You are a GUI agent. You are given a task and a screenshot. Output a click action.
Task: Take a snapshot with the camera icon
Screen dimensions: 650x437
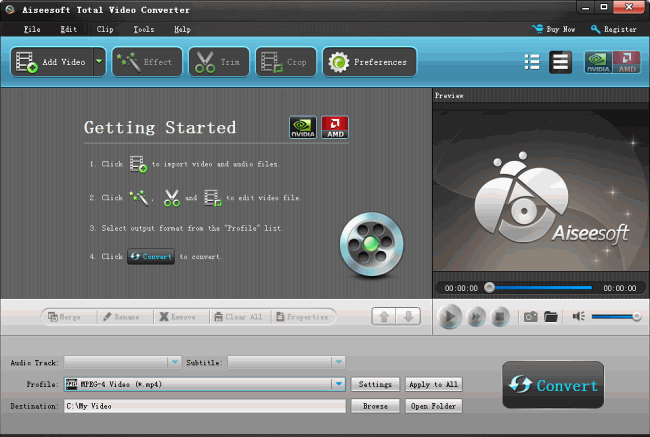click(x=531, y=317)
